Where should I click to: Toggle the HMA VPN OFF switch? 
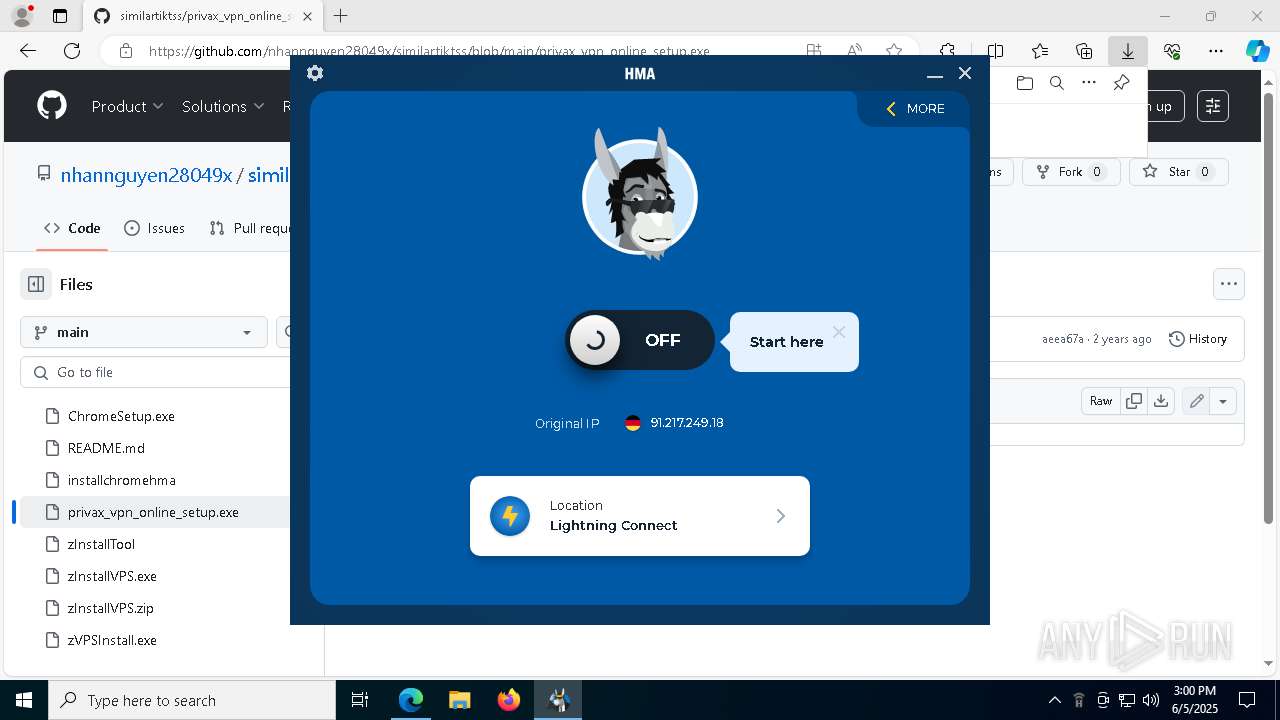(640, 340)
